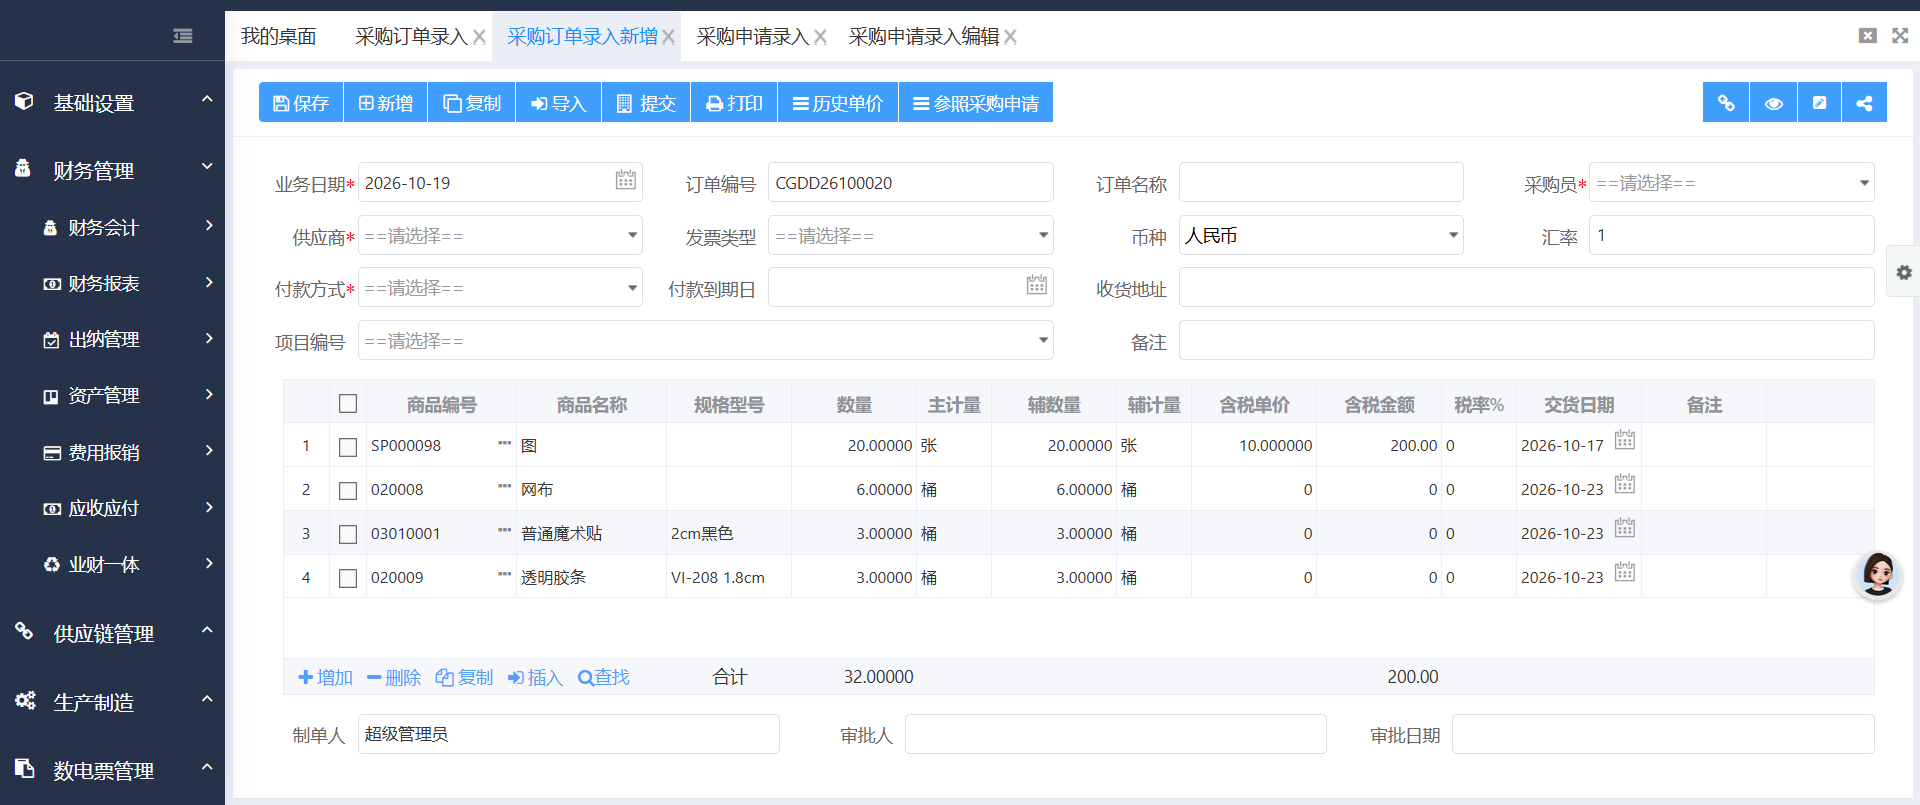Click into the 订单名称 input field
This screenshot has width=1920, height=805.
tap(1321, 183)
